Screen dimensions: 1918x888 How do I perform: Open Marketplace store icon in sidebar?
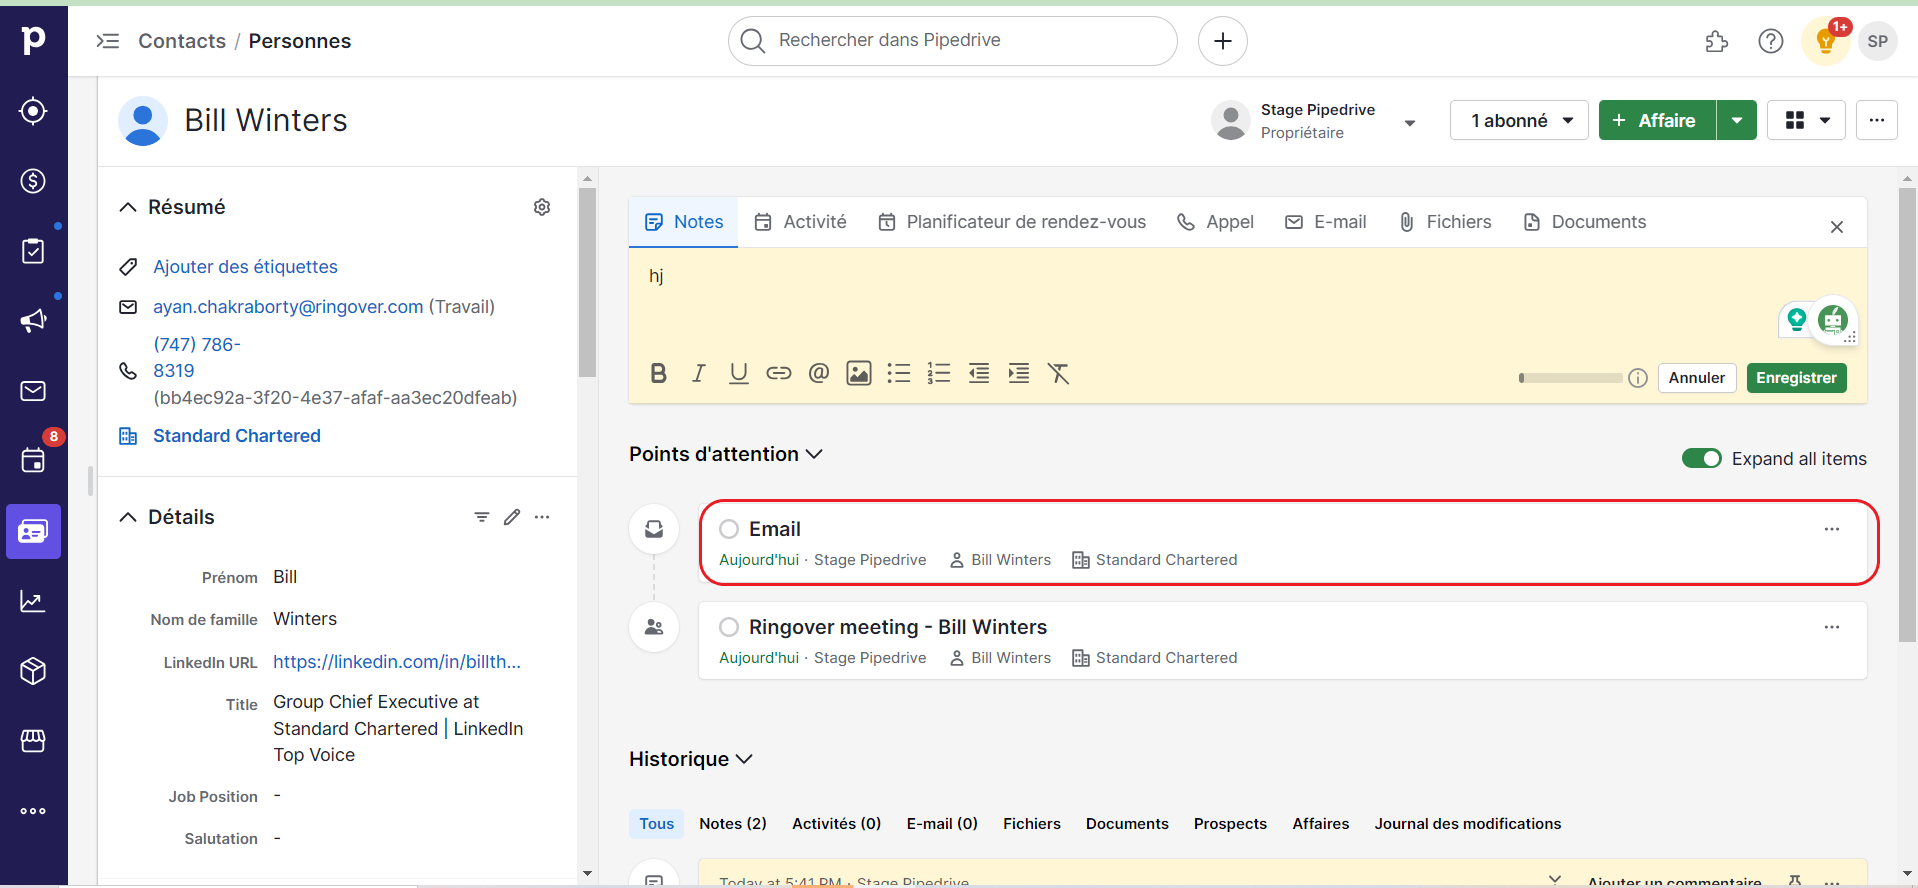click(33, 741)
